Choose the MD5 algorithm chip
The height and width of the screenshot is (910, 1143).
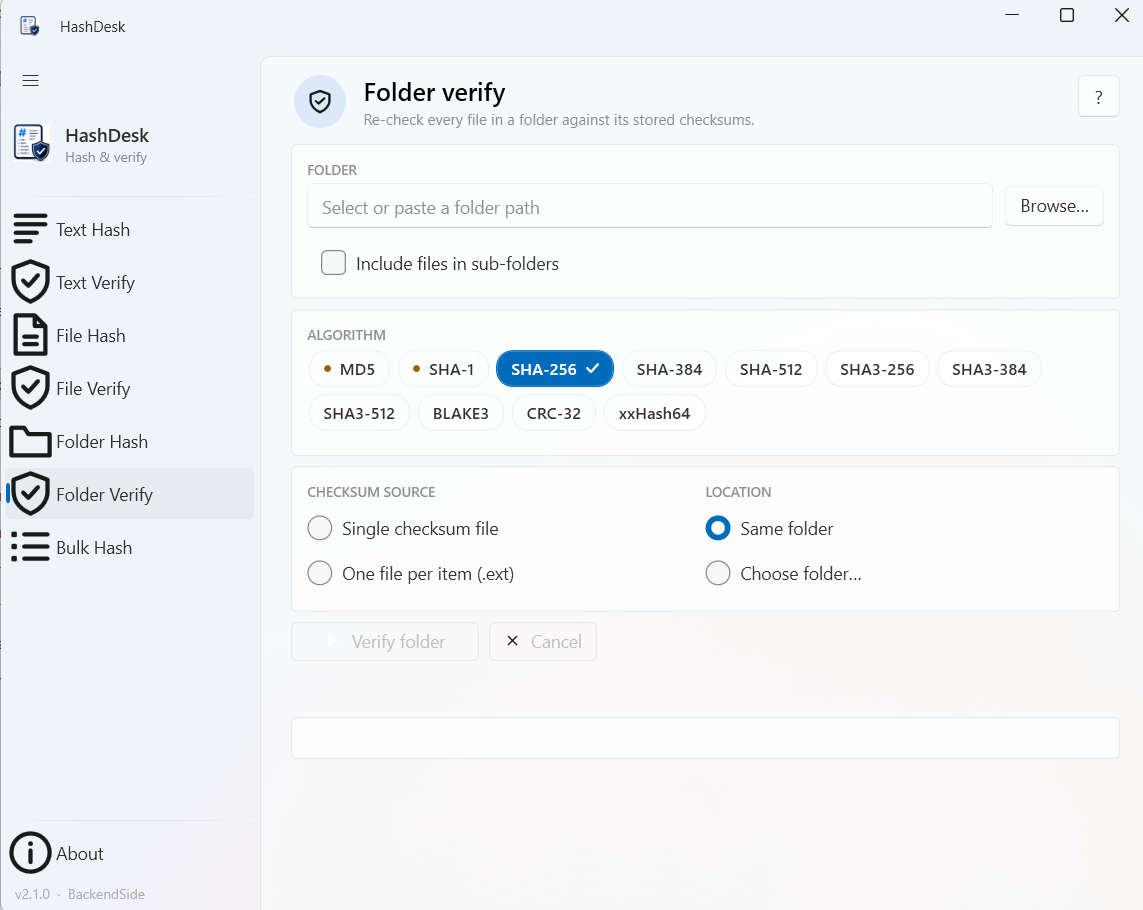coord(349,369)
